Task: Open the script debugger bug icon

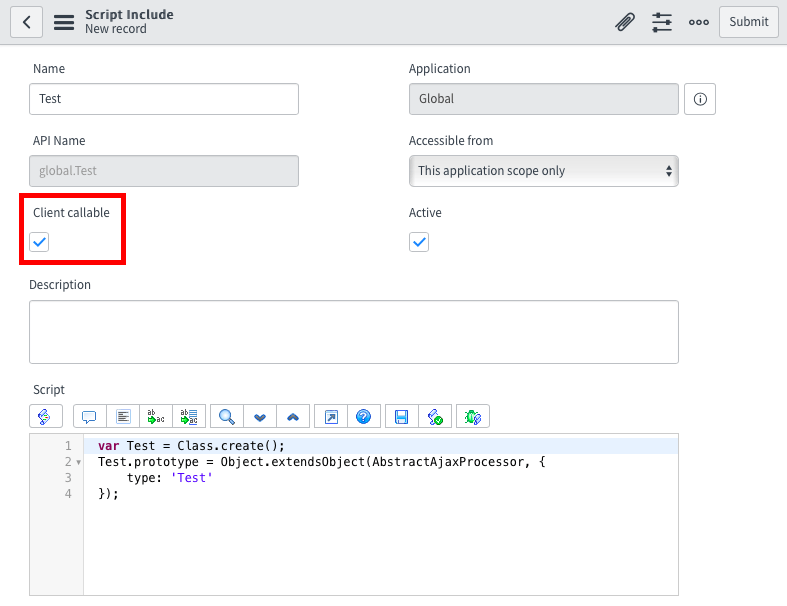Action: pyautogui.click(x=473, y=416)
